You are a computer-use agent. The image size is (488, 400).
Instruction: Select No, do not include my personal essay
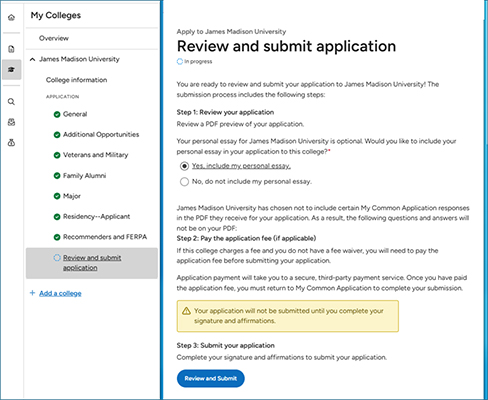(184, 182)
